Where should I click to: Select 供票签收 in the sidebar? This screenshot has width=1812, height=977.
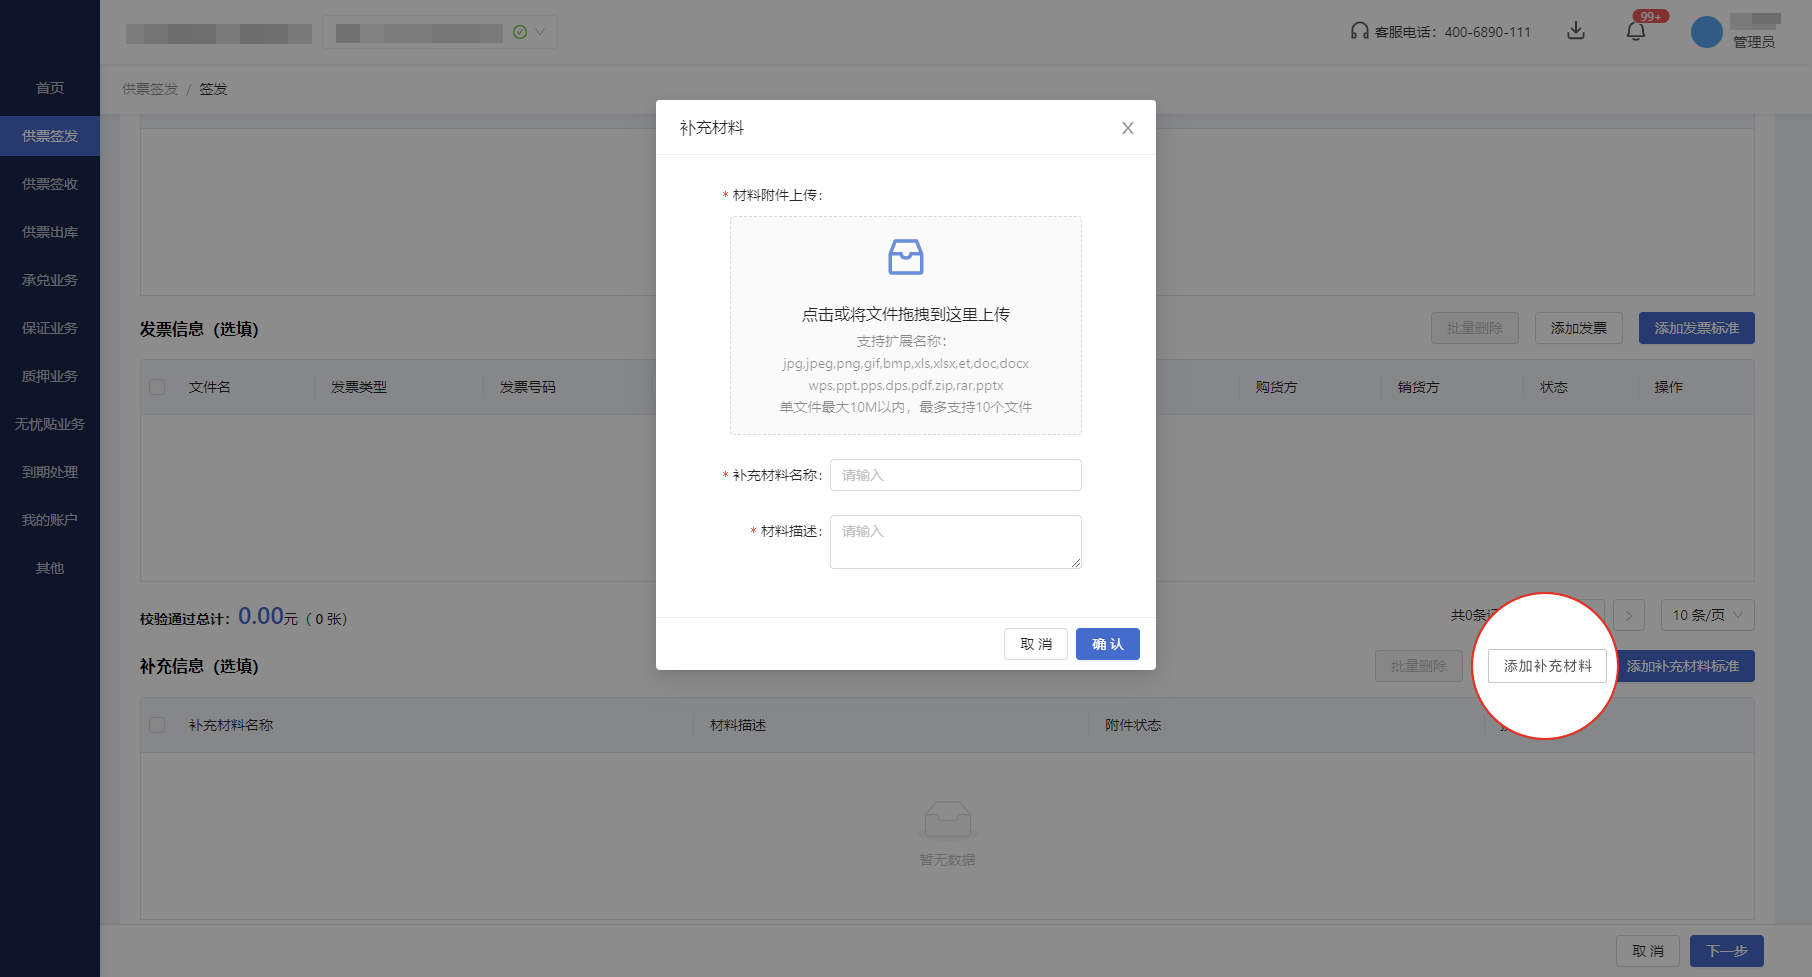[49, 184]
